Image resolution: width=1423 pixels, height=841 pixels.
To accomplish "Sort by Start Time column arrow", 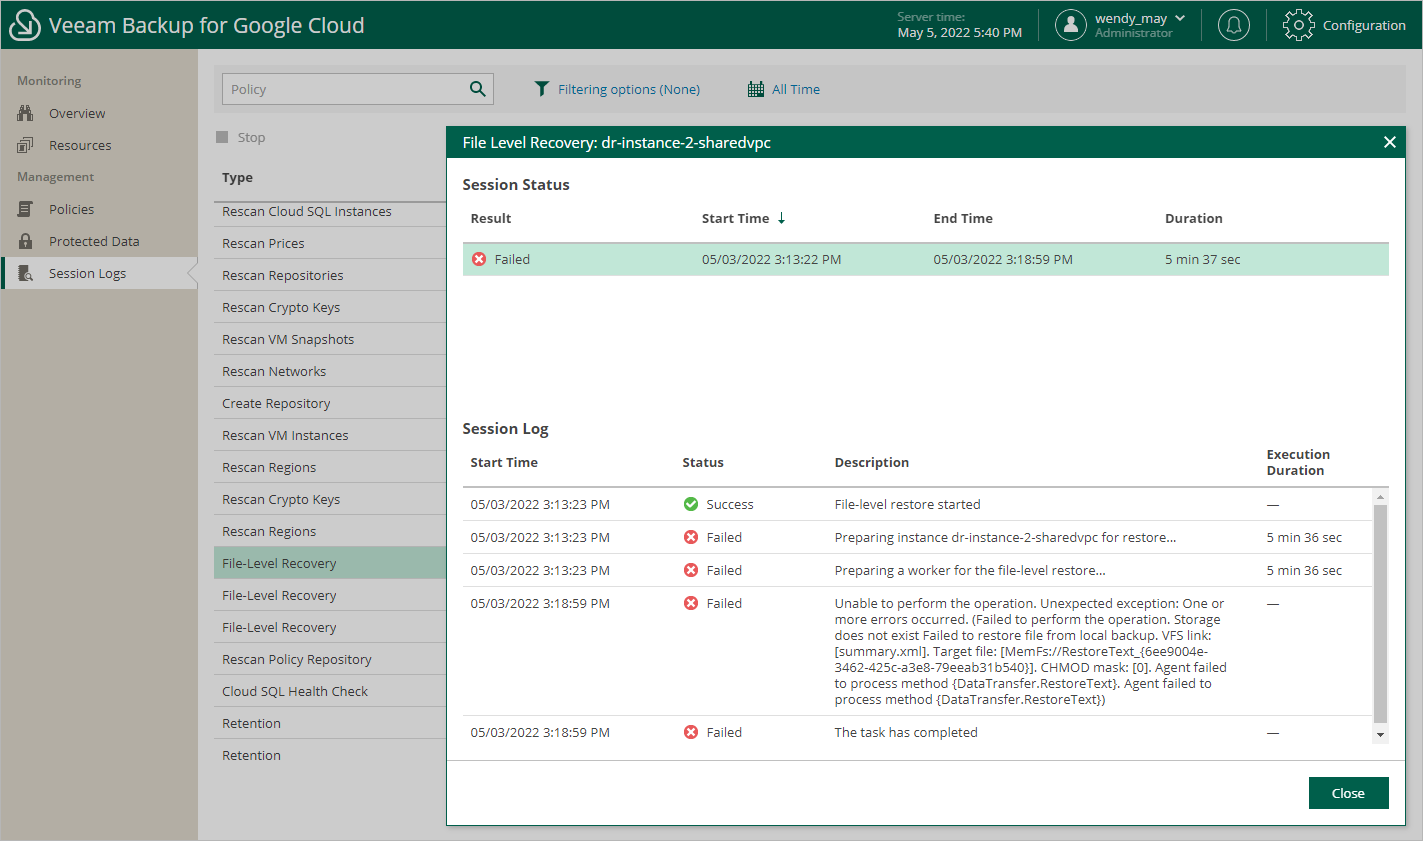I will (781, 218).
